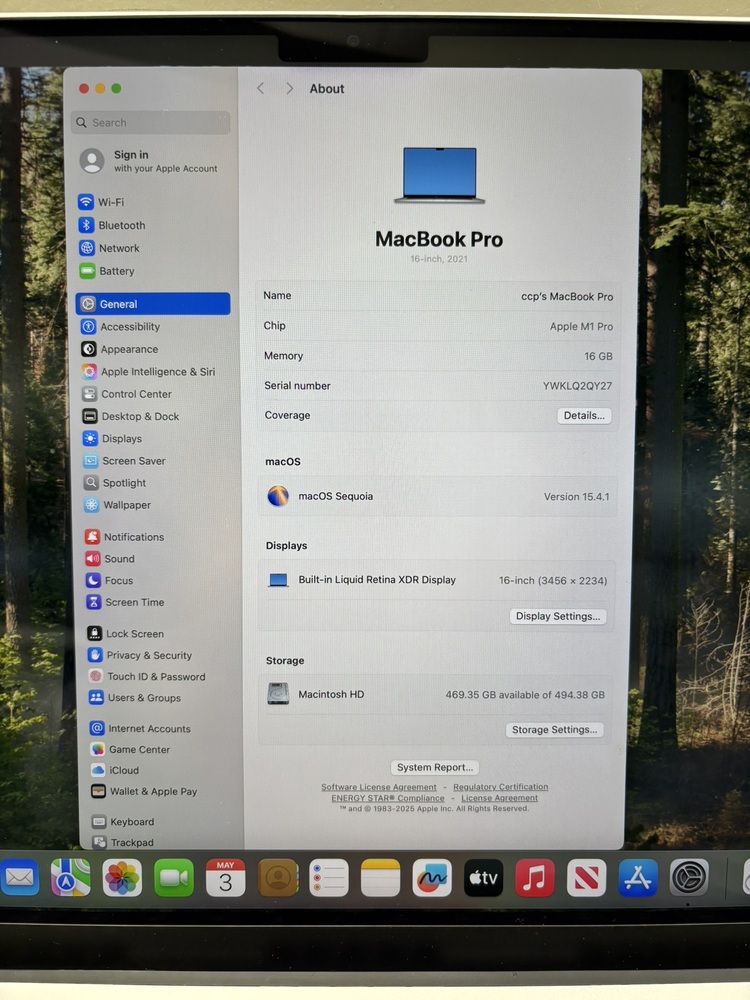Open Wallet & Apple Pay settings
The width and height of the screenshot is (750, 1000).
coord(144,791)
